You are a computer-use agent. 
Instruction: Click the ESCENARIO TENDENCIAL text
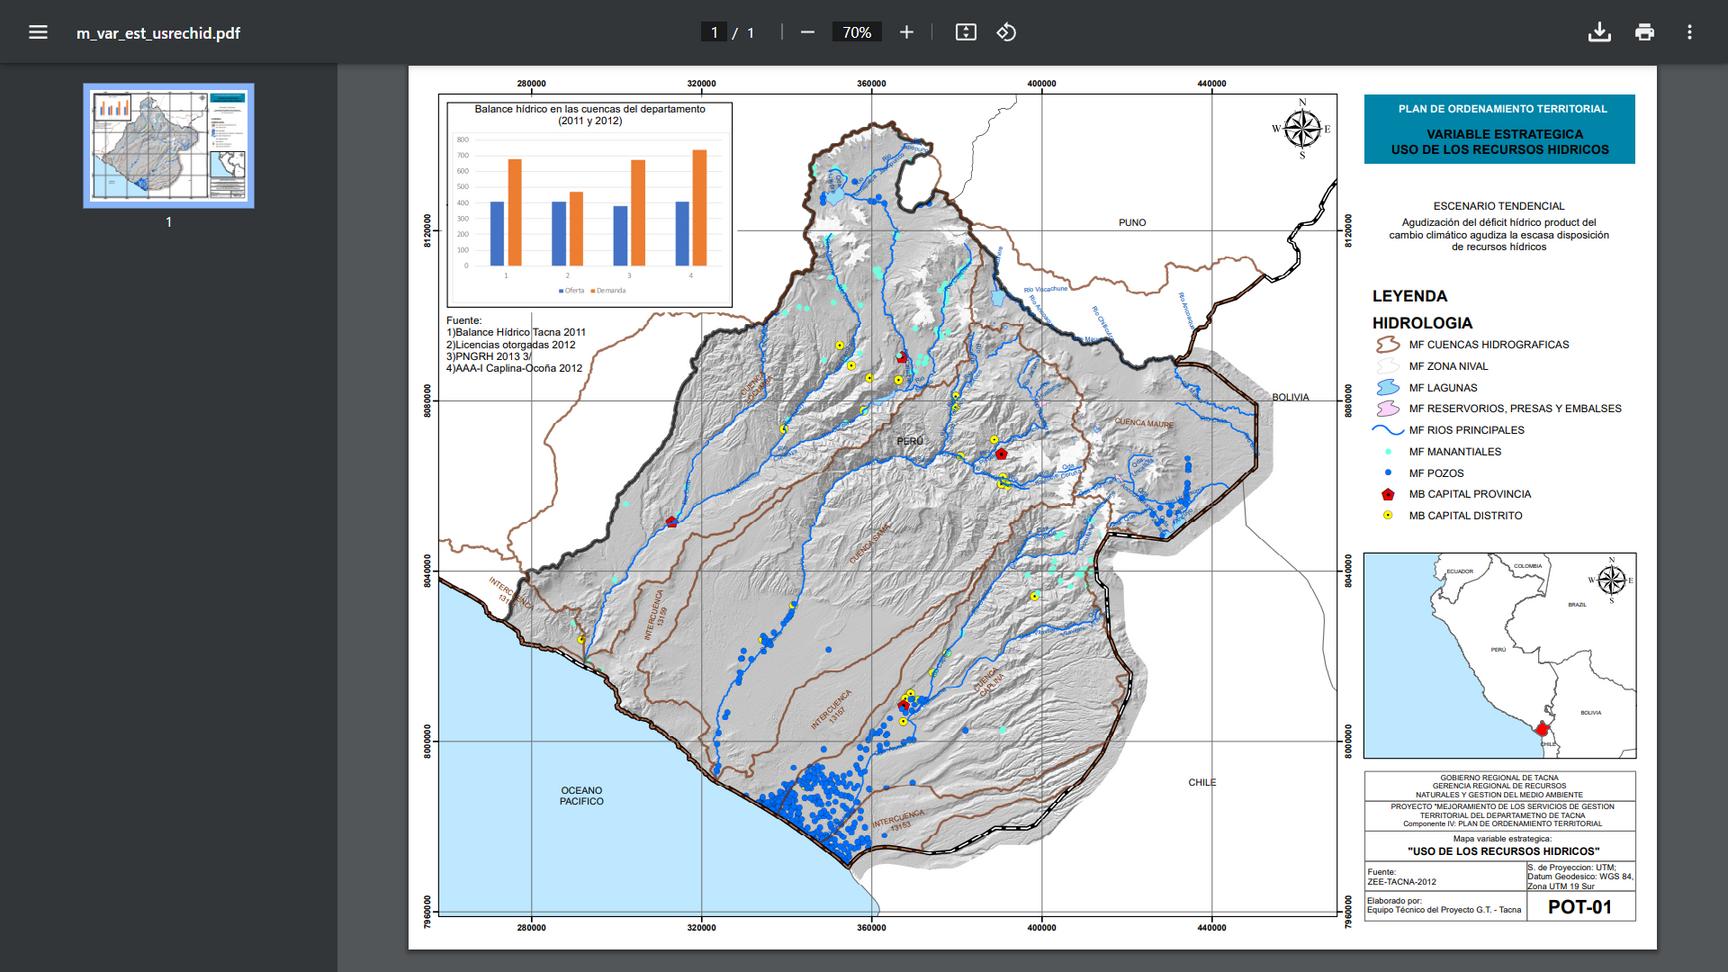(1498, 206)
